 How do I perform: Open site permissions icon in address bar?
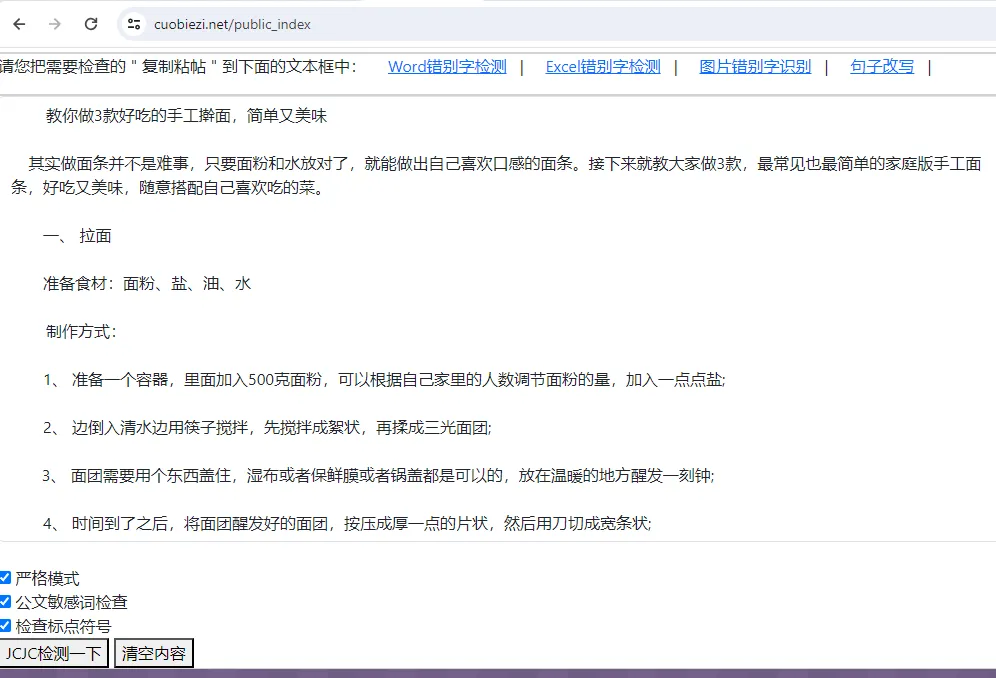[x=134, y=22]
